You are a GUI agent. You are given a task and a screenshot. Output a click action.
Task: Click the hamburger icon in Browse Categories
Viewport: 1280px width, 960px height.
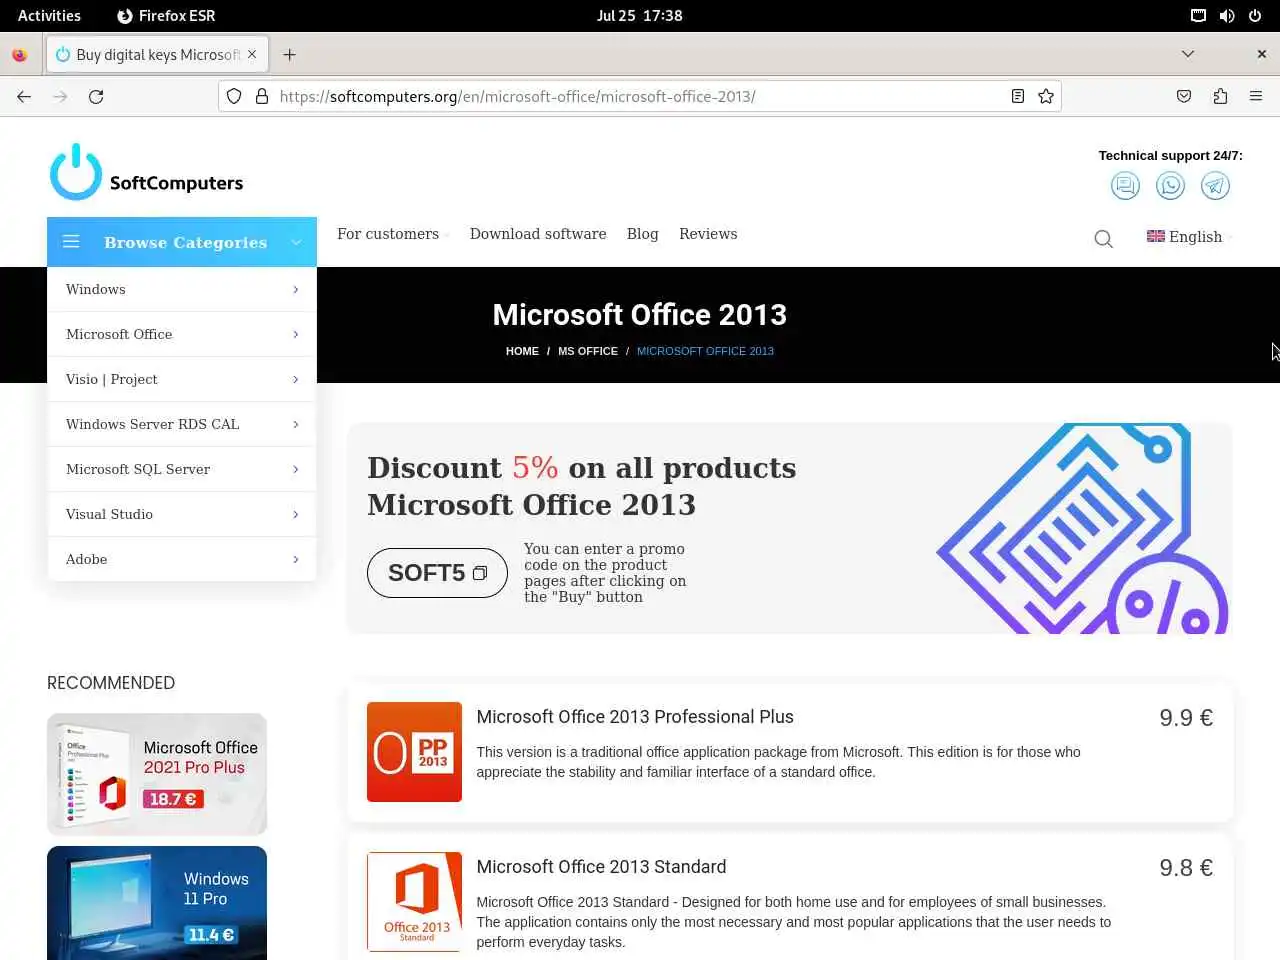click(x=71, y=242)
